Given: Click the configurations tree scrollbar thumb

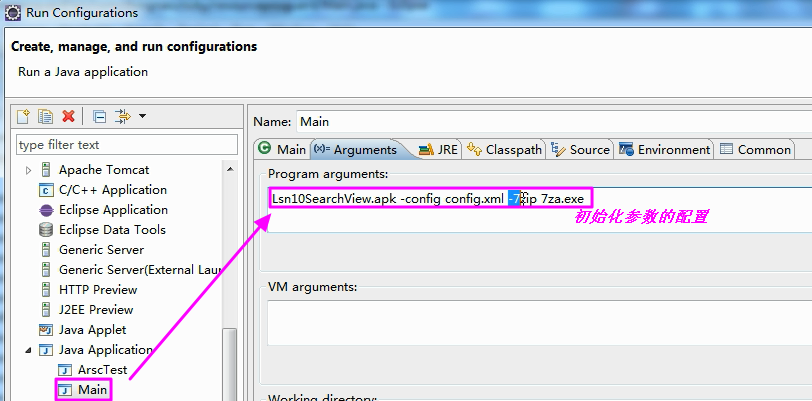Looking at the screenshot, I should coord(229,364).
